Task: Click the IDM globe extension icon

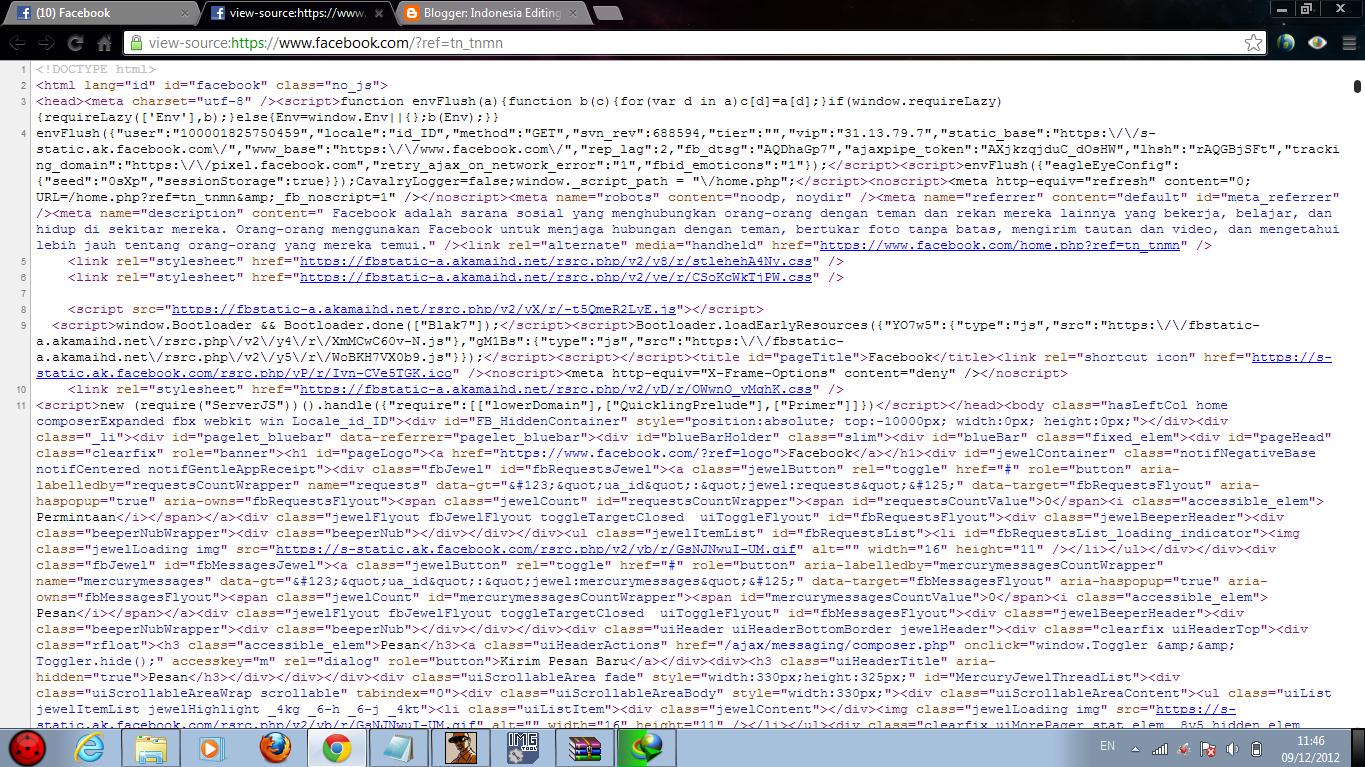Action: tap(1285, 43)
